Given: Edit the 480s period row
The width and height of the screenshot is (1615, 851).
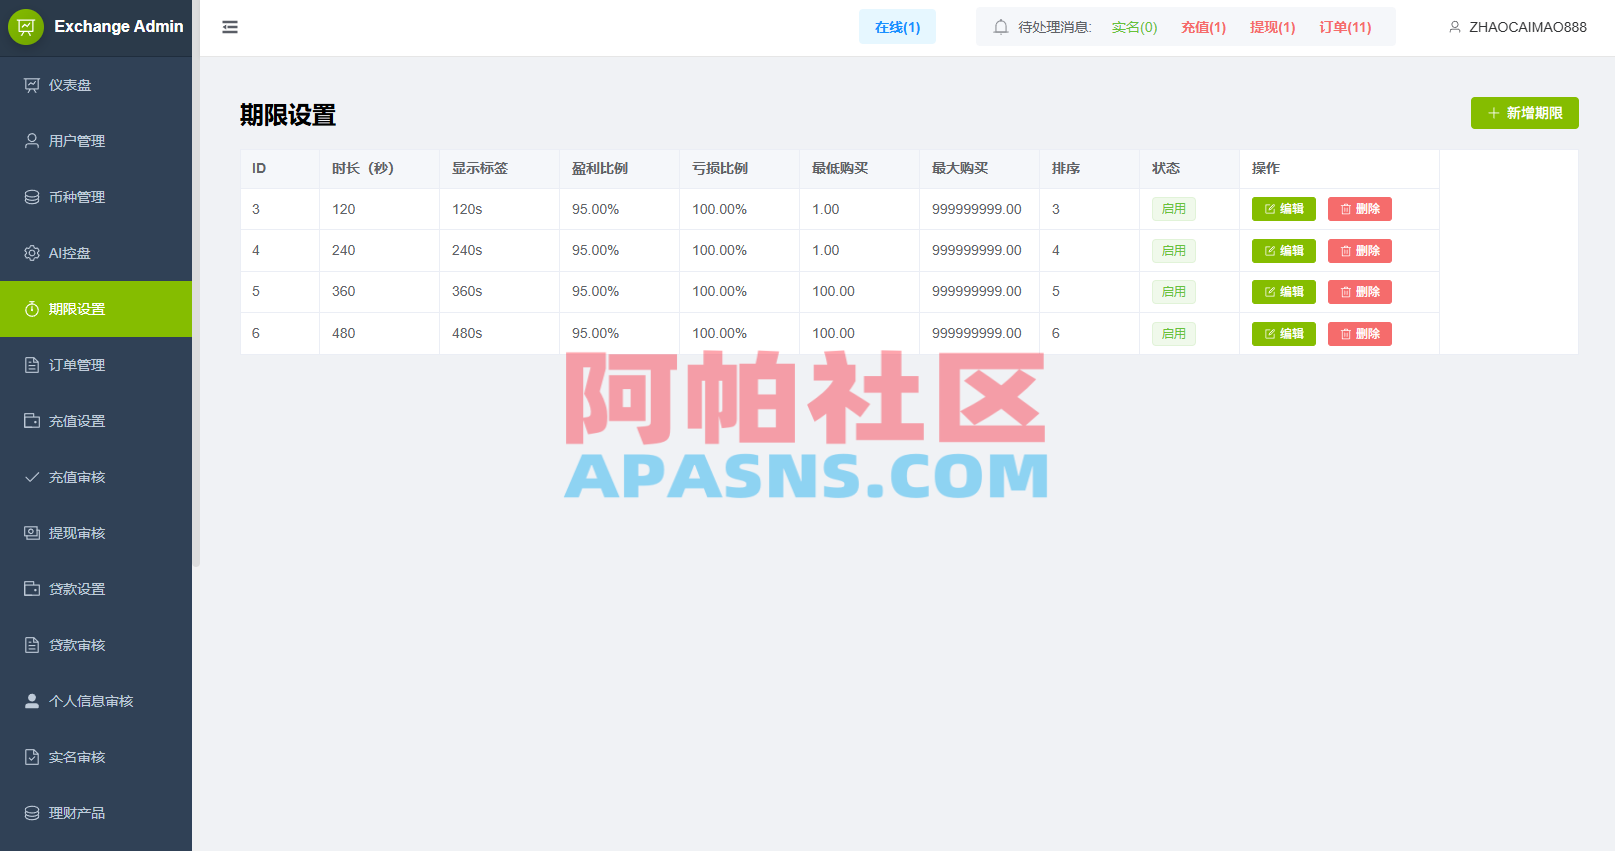Looking at the screenshot, I should pyautogui.click(x=1283, y=334).
